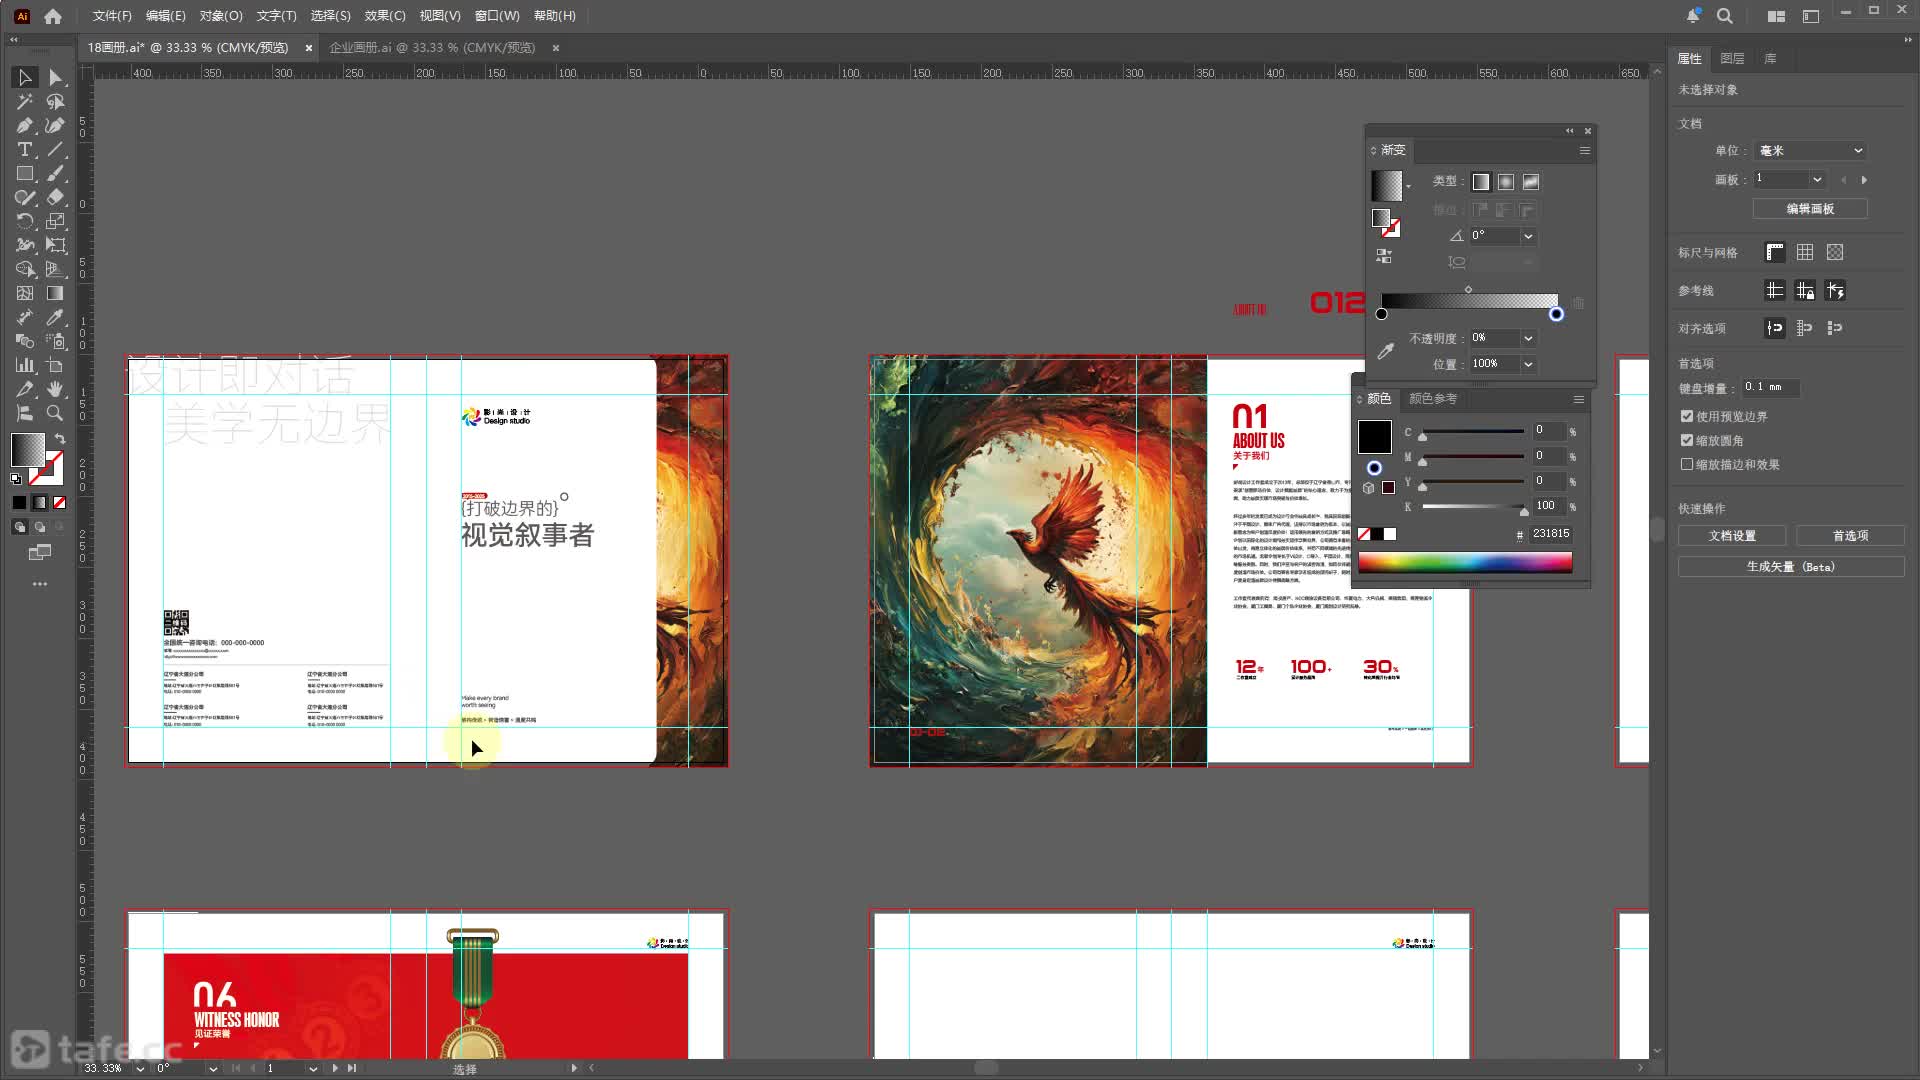
Task: Open the 不透明度 opacity dropdown
Action: coord(1528,338)
